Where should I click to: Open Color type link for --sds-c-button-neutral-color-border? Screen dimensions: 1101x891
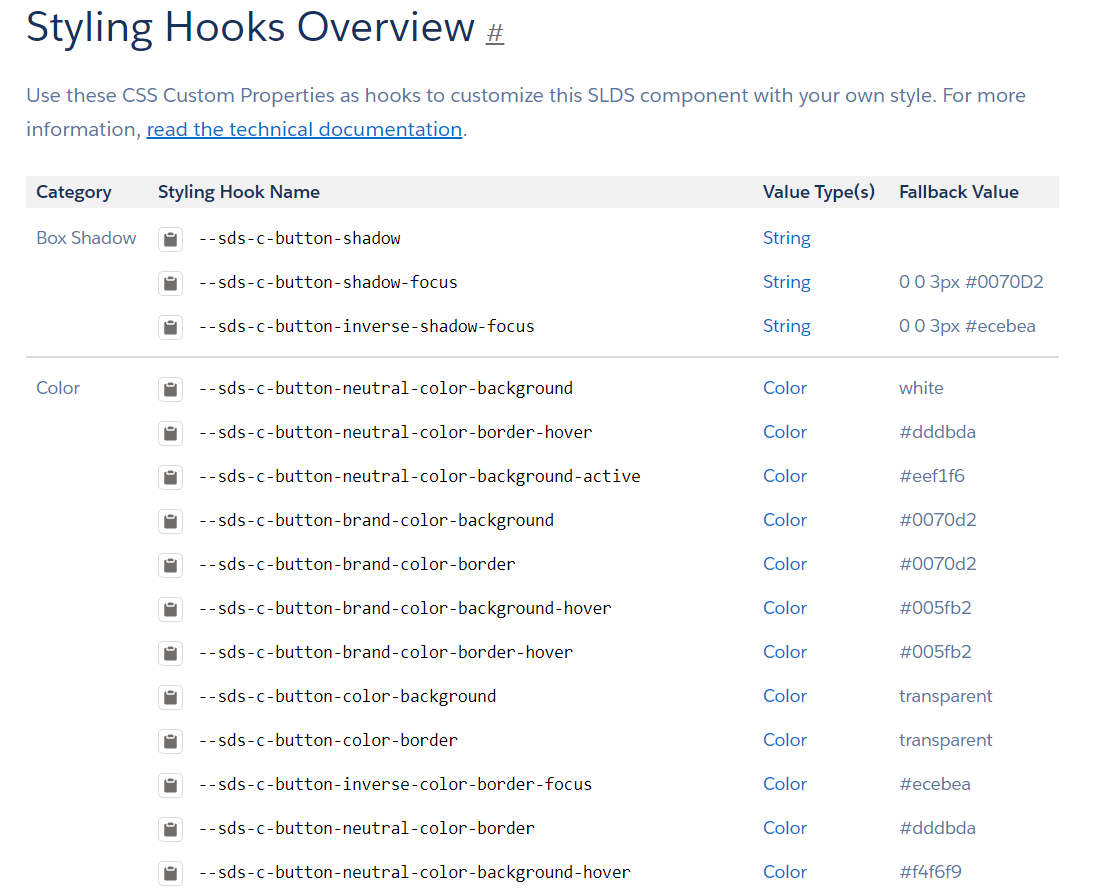point(785,828)
